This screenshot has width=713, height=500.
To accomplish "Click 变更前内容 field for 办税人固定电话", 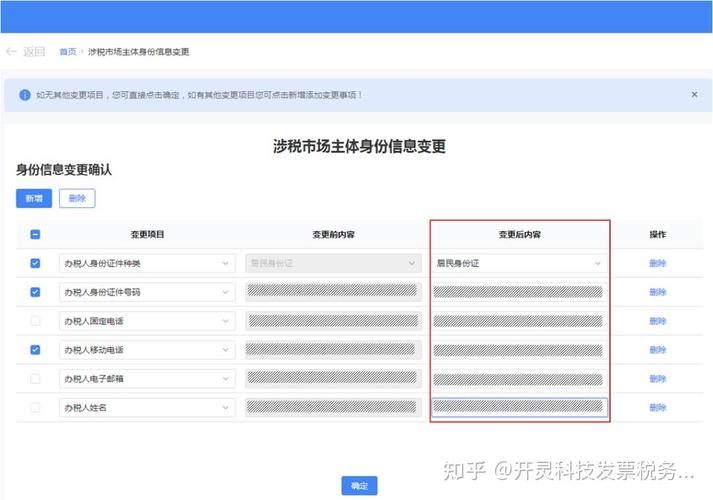I will click(x=333, y=321).
